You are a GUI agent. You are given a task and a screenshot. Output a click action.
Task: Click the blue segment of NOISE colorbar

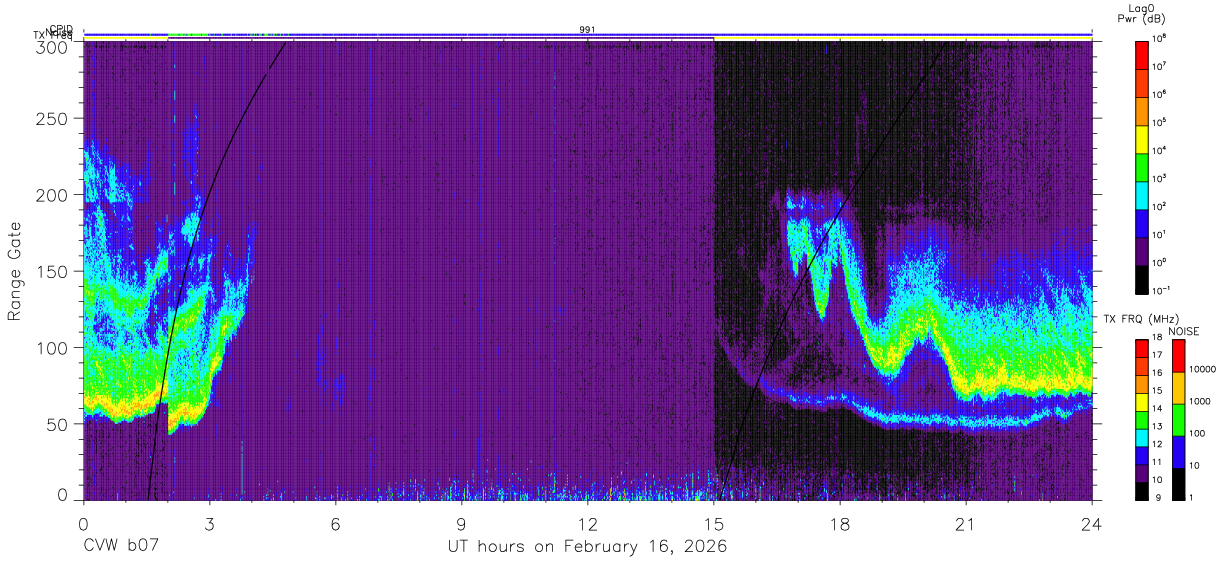(x=1179, y=451)
